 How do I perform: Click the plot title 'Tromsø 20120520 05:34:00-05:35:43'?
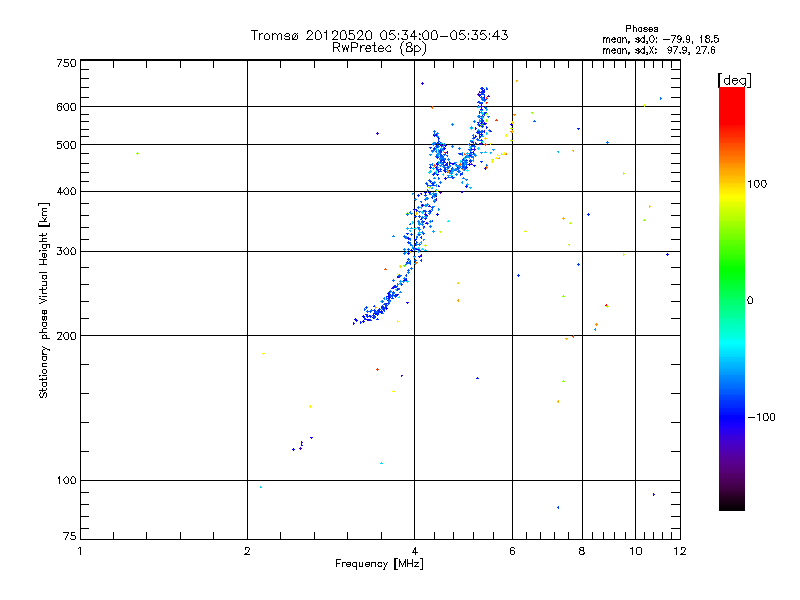(x=379, y=35)
